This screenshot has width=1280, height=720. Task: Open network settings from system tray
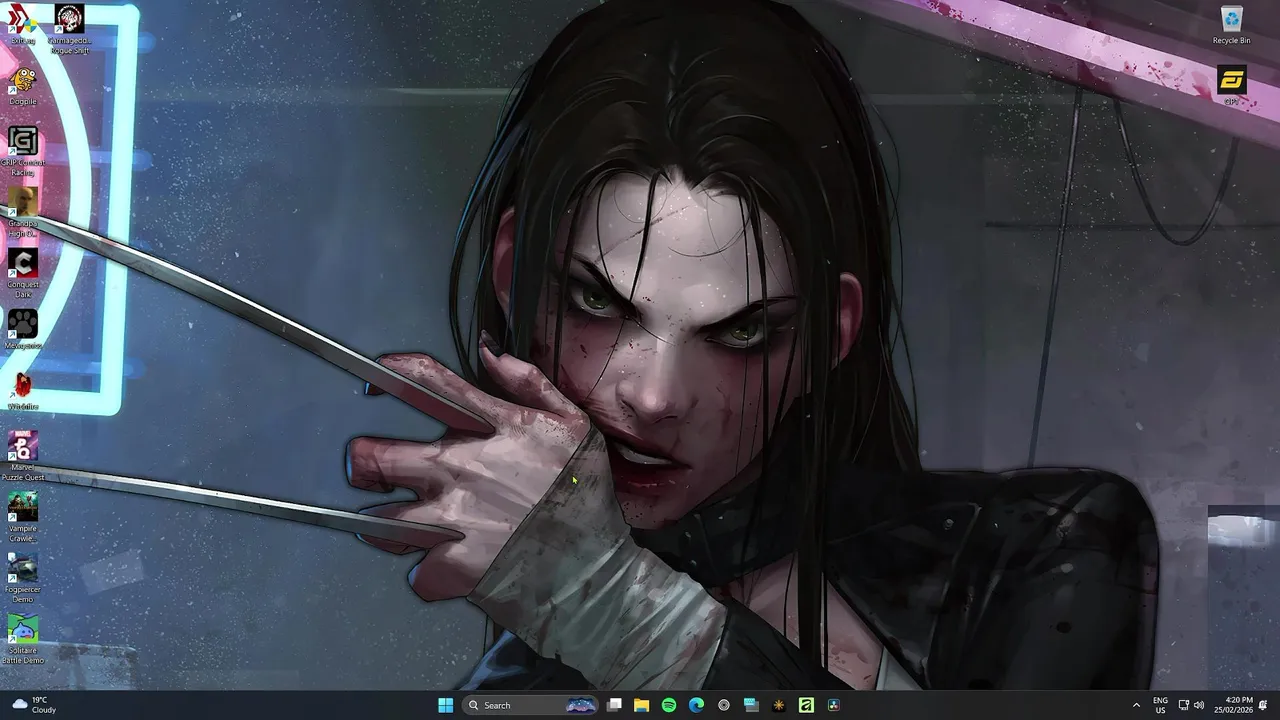point(1184,705)
